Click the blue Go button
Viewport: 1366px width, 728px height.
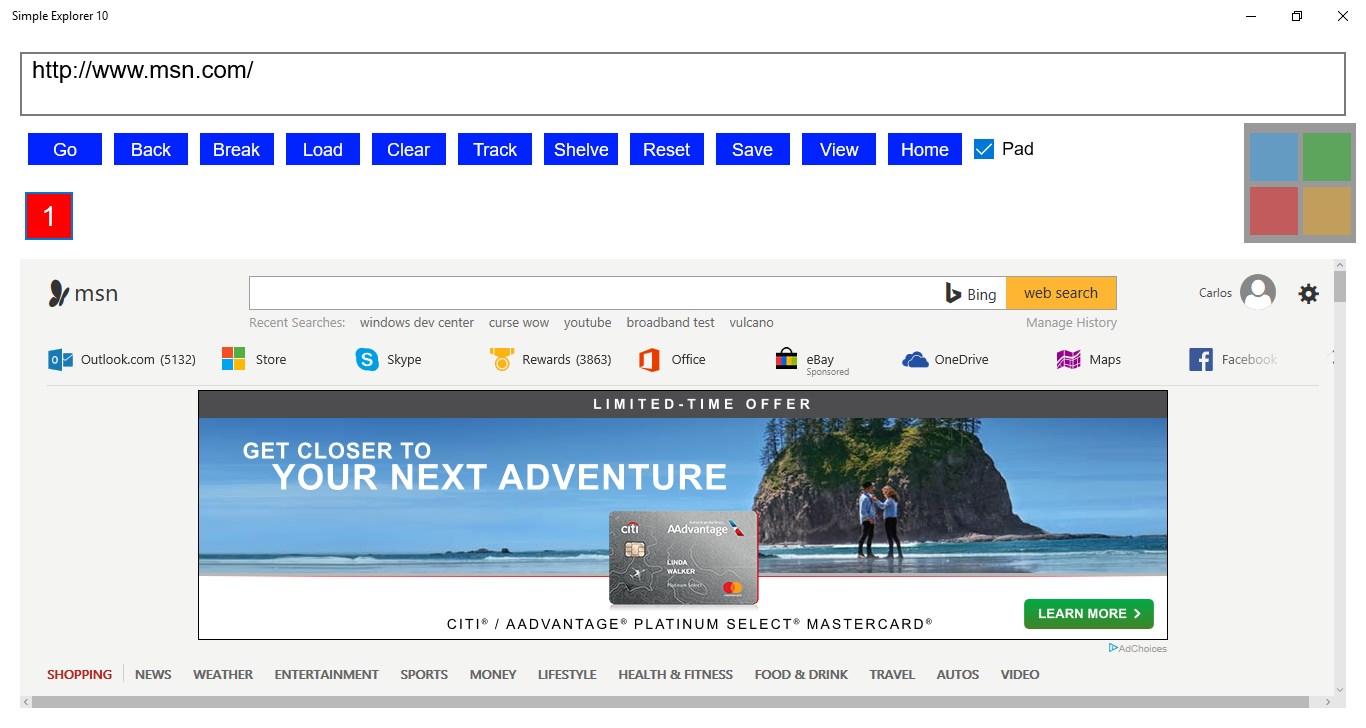(65, 149)
